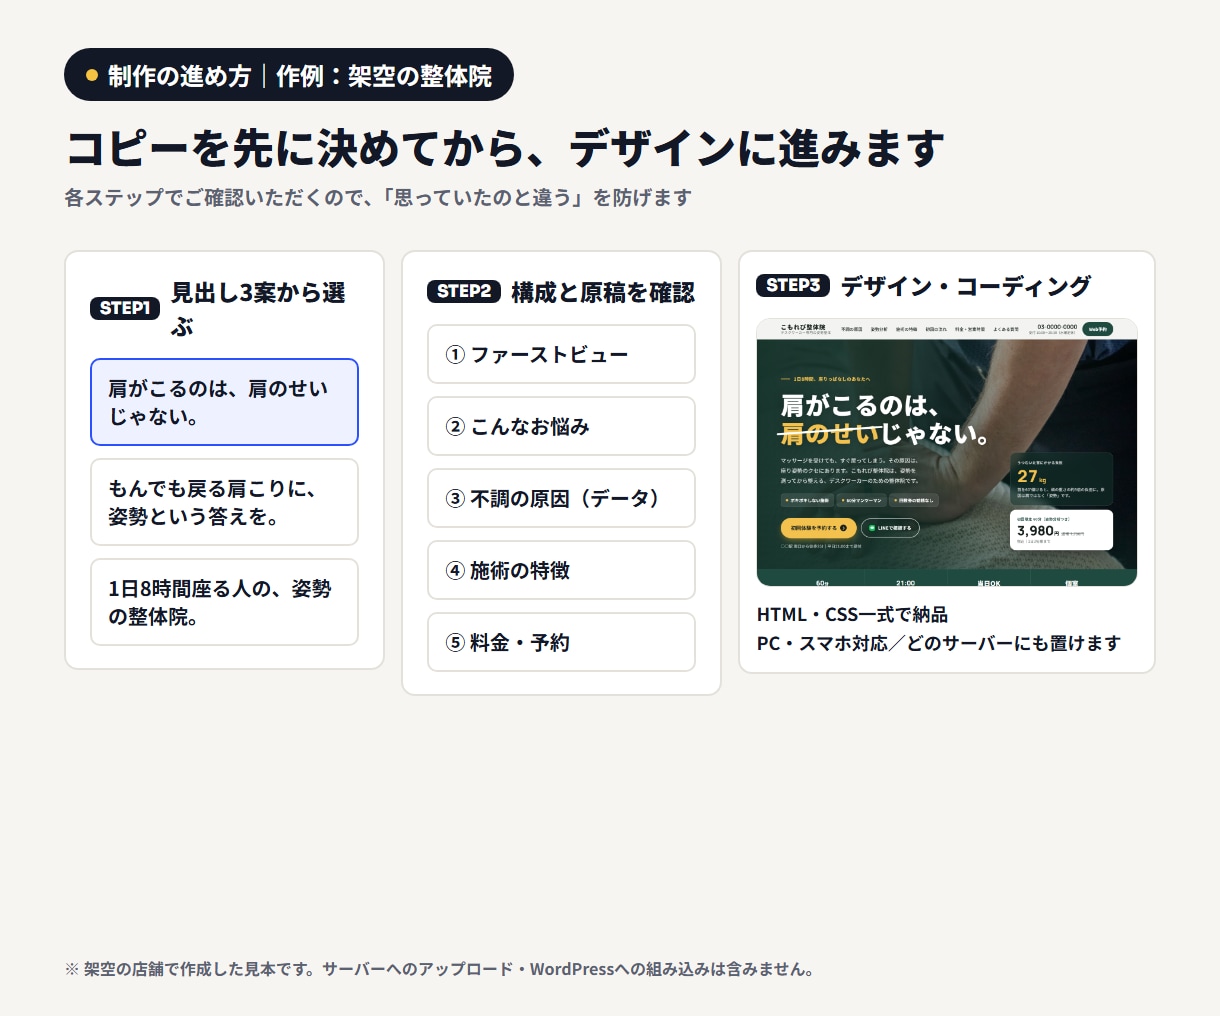Click the 肩のせい strikethrough headline in the mockup

(830, 434)
